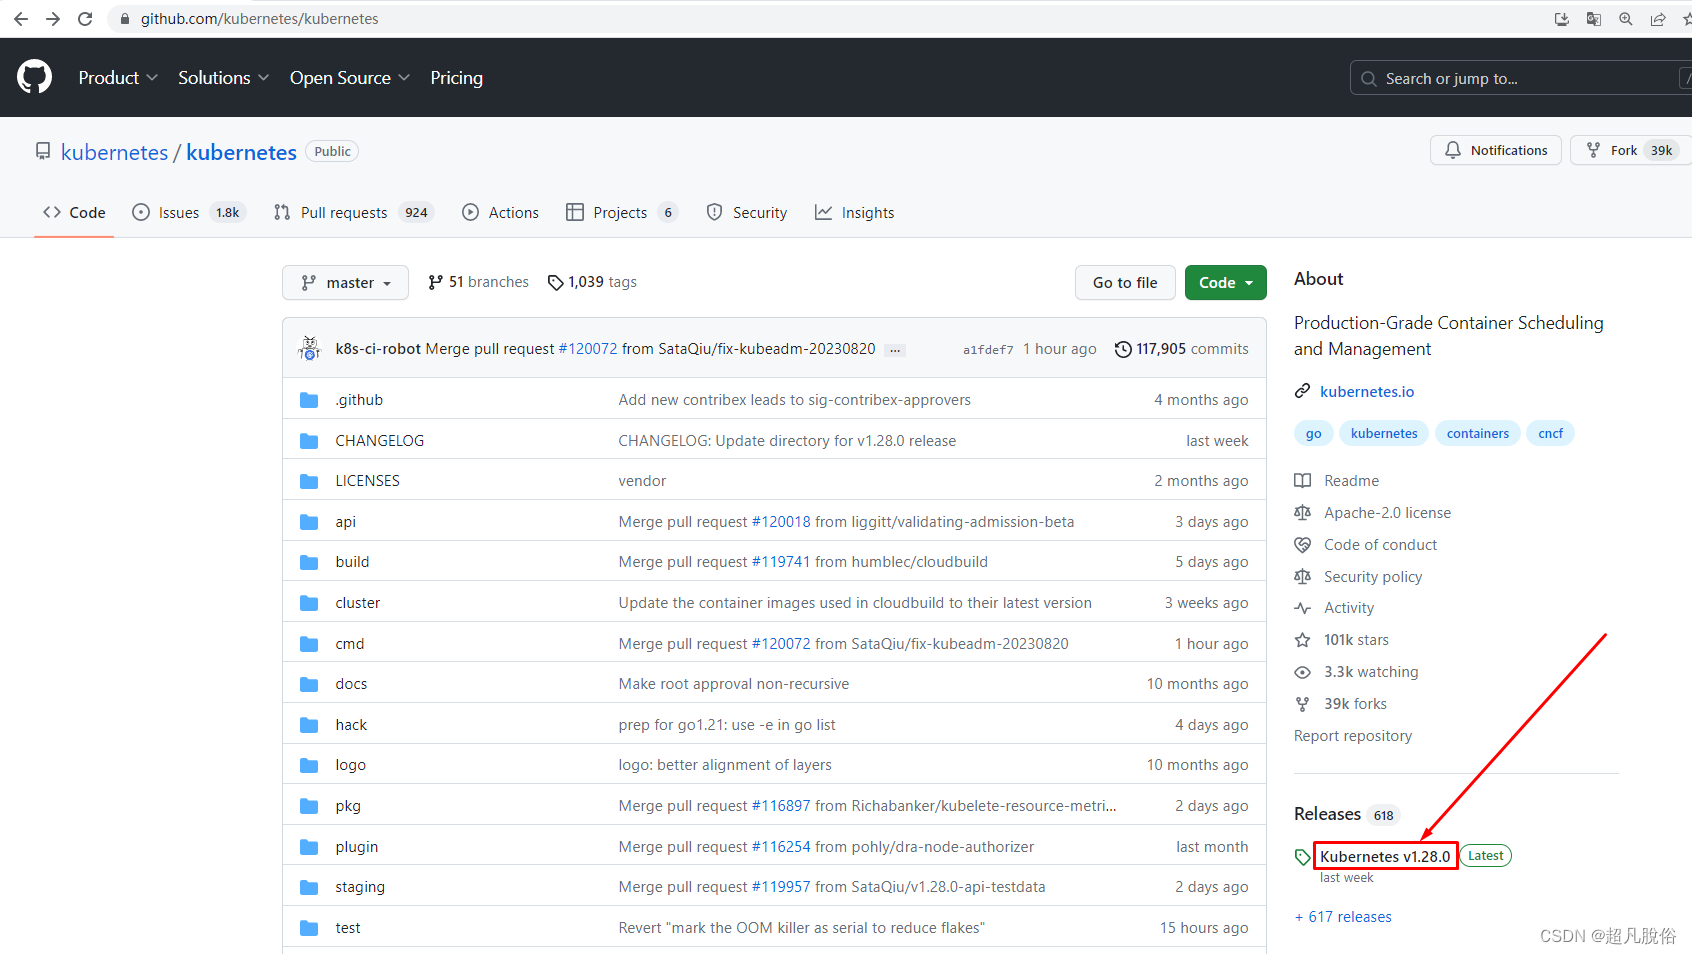View the 117,905 commits history
The width and height of the screenshot is (1692, 954).
pos(1181,349)
